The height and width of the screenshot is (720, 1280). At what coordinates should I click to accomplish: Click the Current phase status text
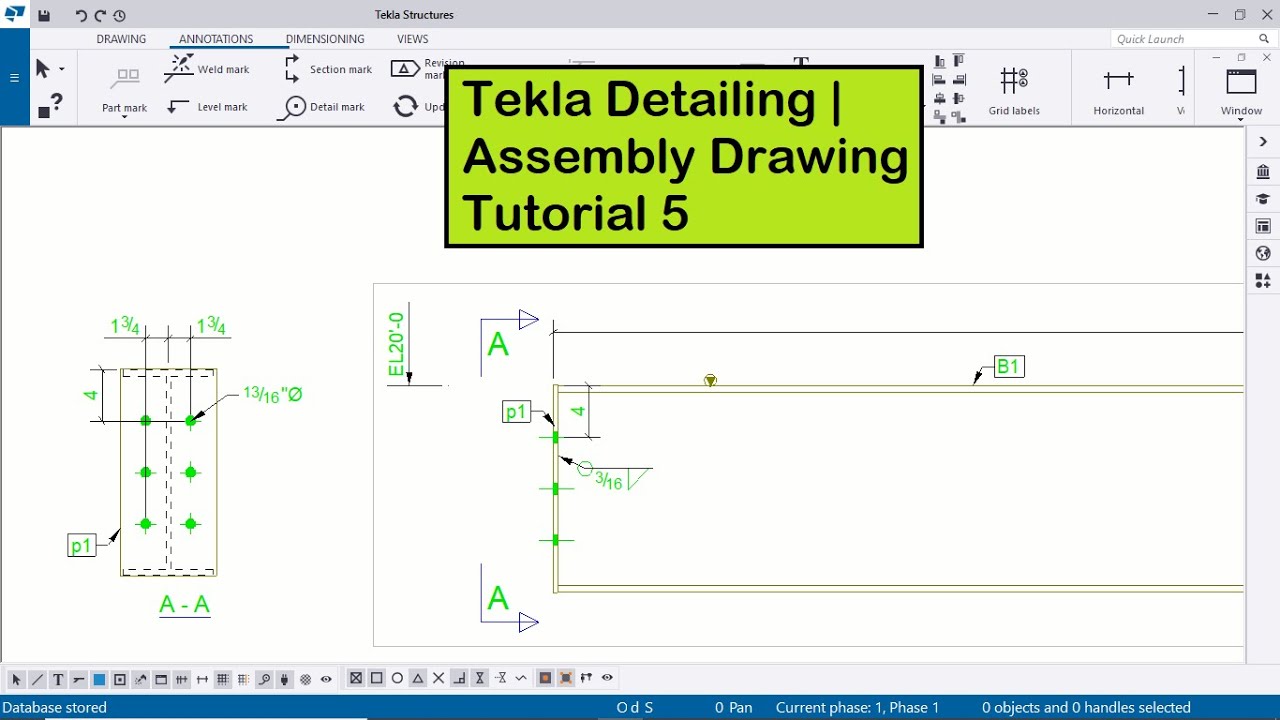(858, 707)
